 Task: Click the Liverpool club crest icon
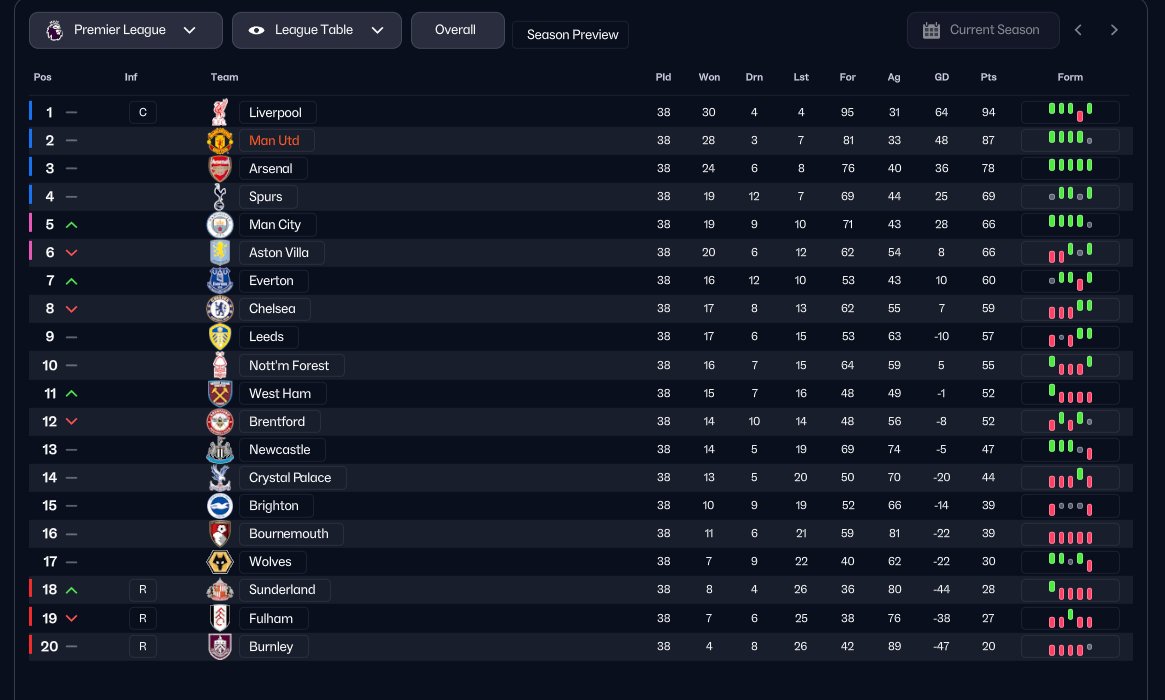219,112
